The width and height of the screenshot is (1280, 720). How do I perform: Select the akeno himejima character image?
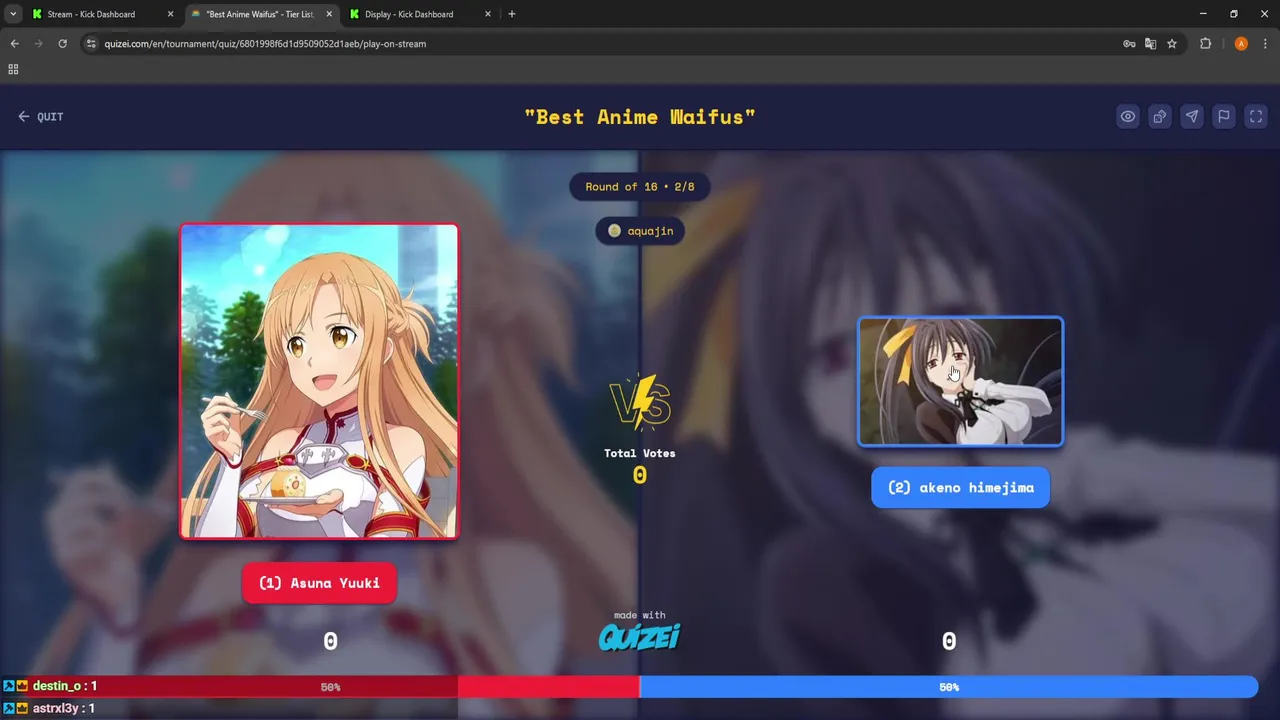click(x=960, y=381)
